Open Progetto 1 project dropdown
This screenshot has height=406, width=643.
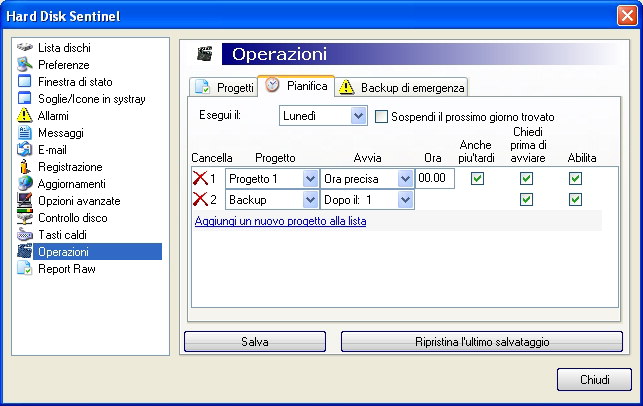[x=272, y=179]
